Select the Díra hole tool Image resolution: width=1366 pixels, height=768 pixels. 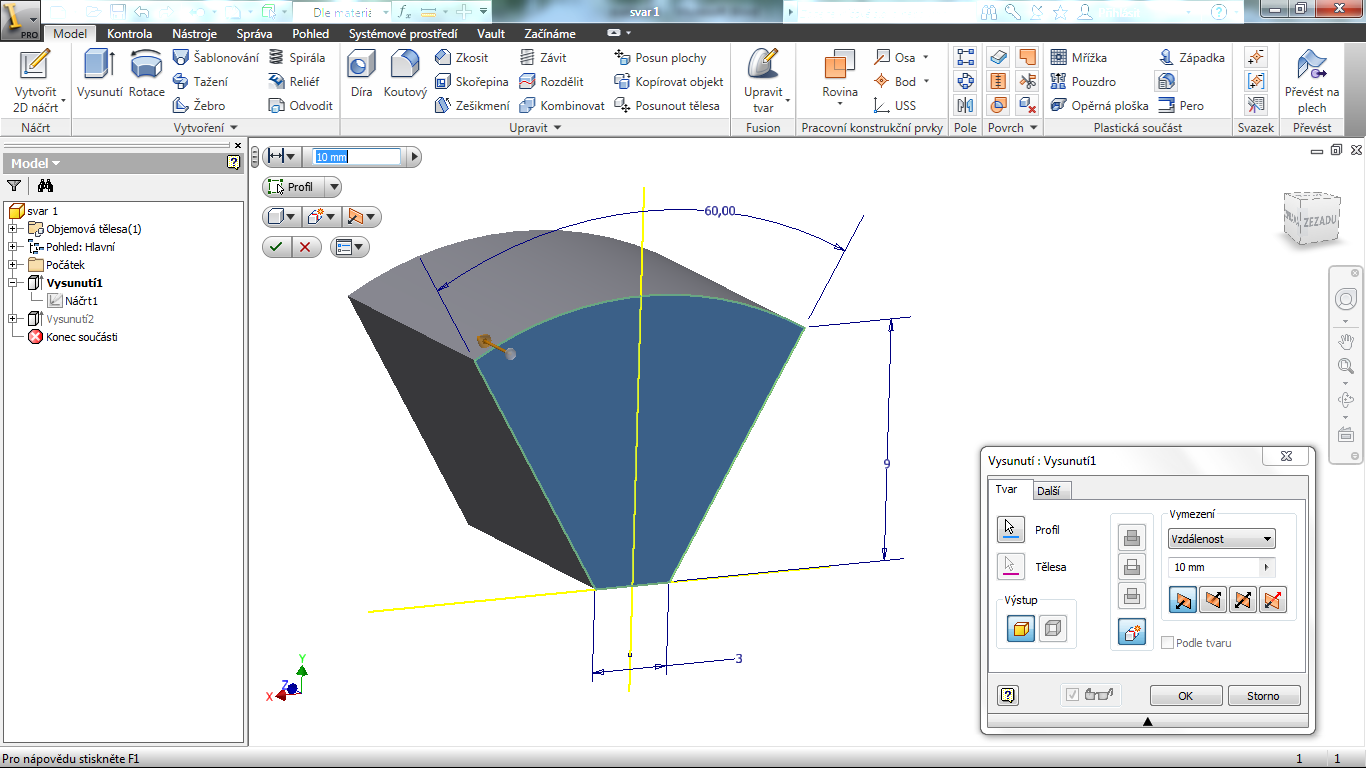point(361,73)
